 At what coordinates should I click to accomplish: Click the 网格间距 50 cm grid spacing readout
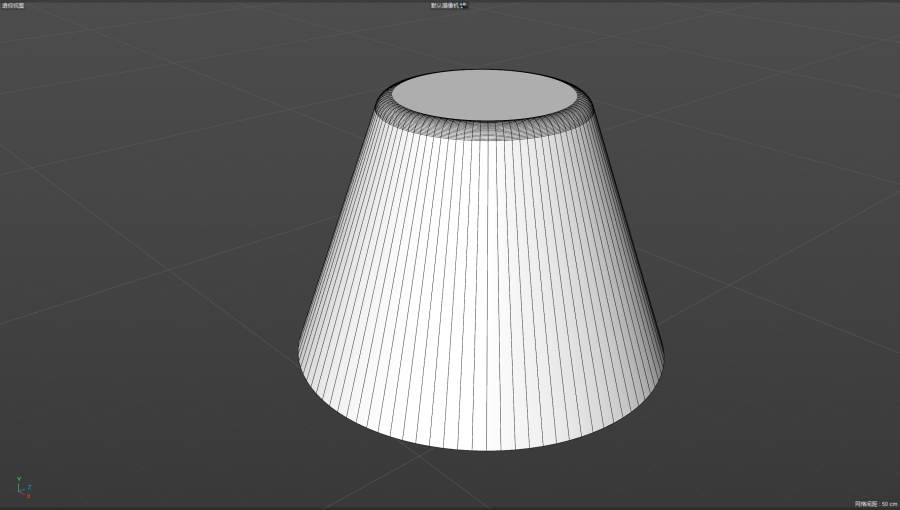(x=875, y=504)
